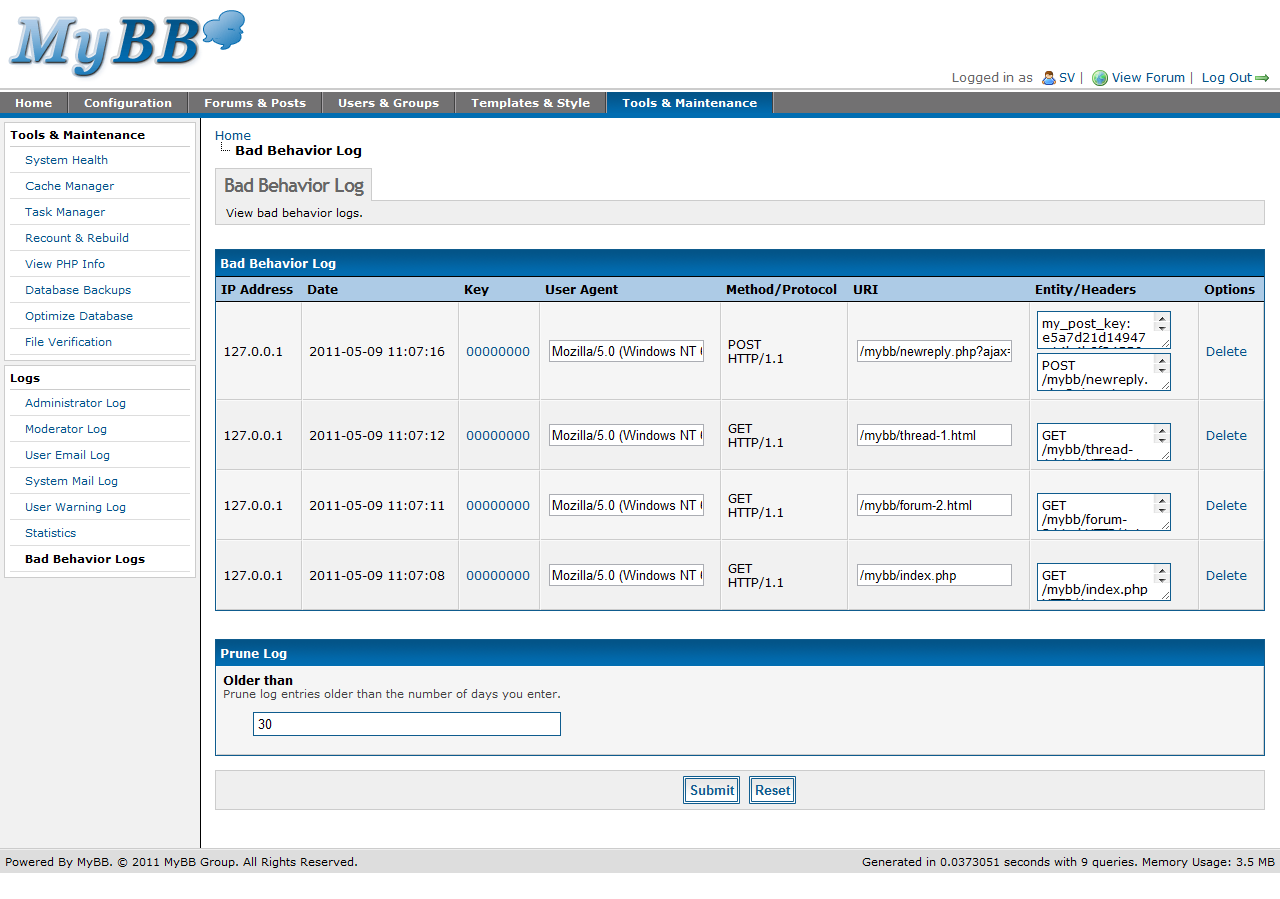
Task: Open the Administrator Log page
Action: click(75, 403)
